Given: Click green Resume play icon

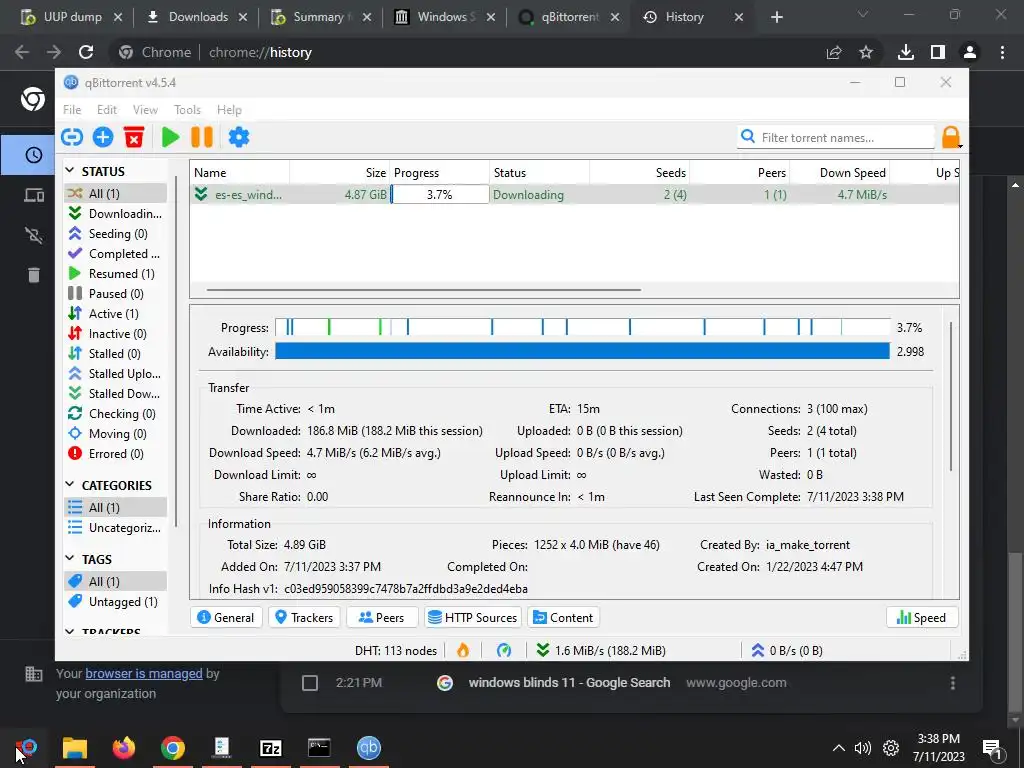Looking at the screenshot, I should coord(170,137).
